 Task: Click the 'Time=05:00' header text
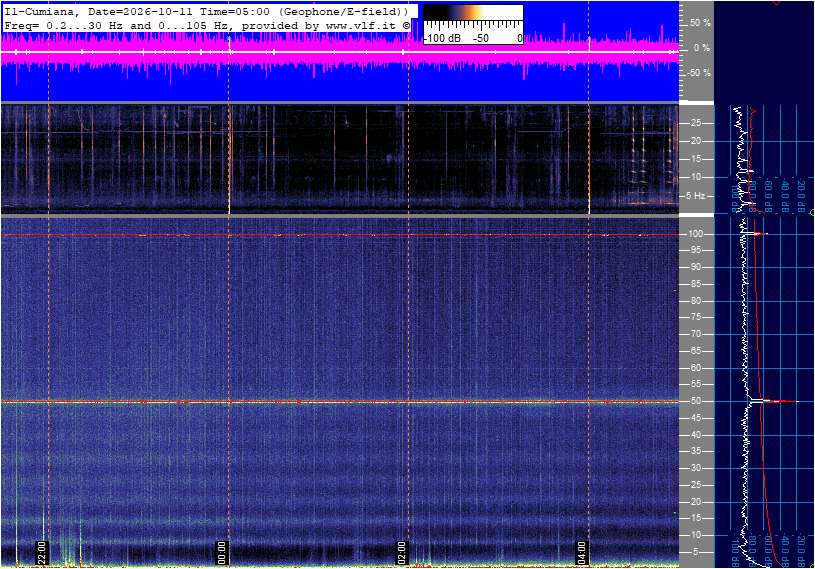coord(235,11)
